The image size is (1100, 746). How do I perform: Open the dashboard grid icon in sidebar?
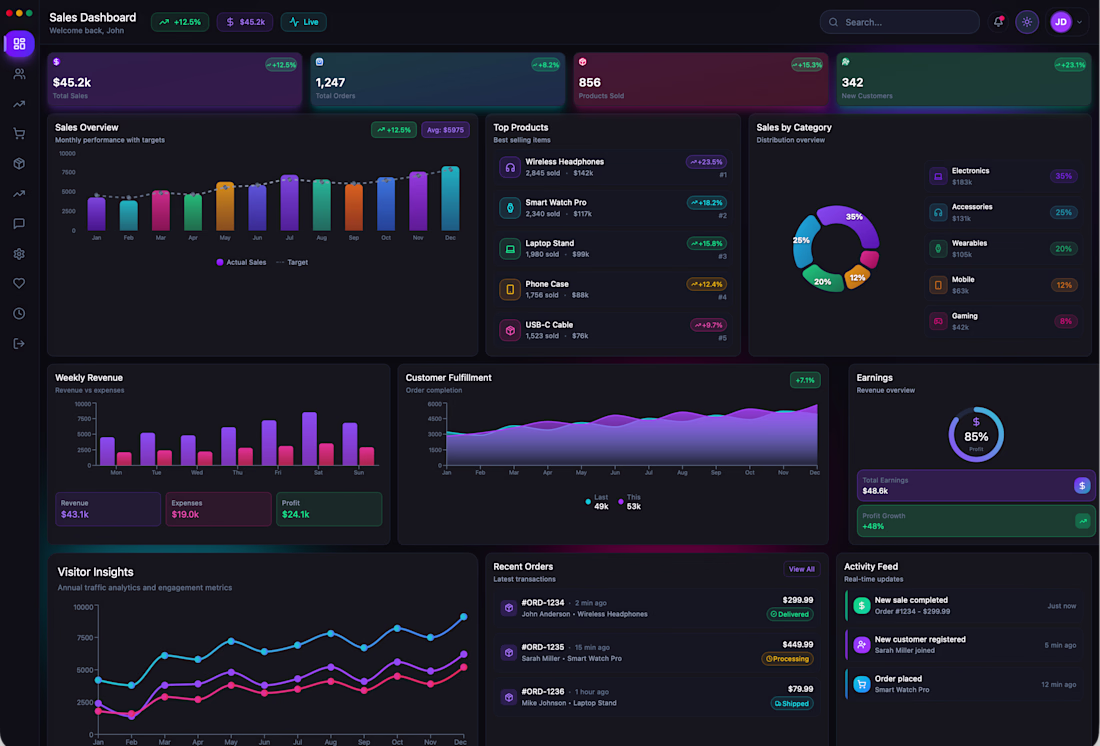tap(20, 44)
